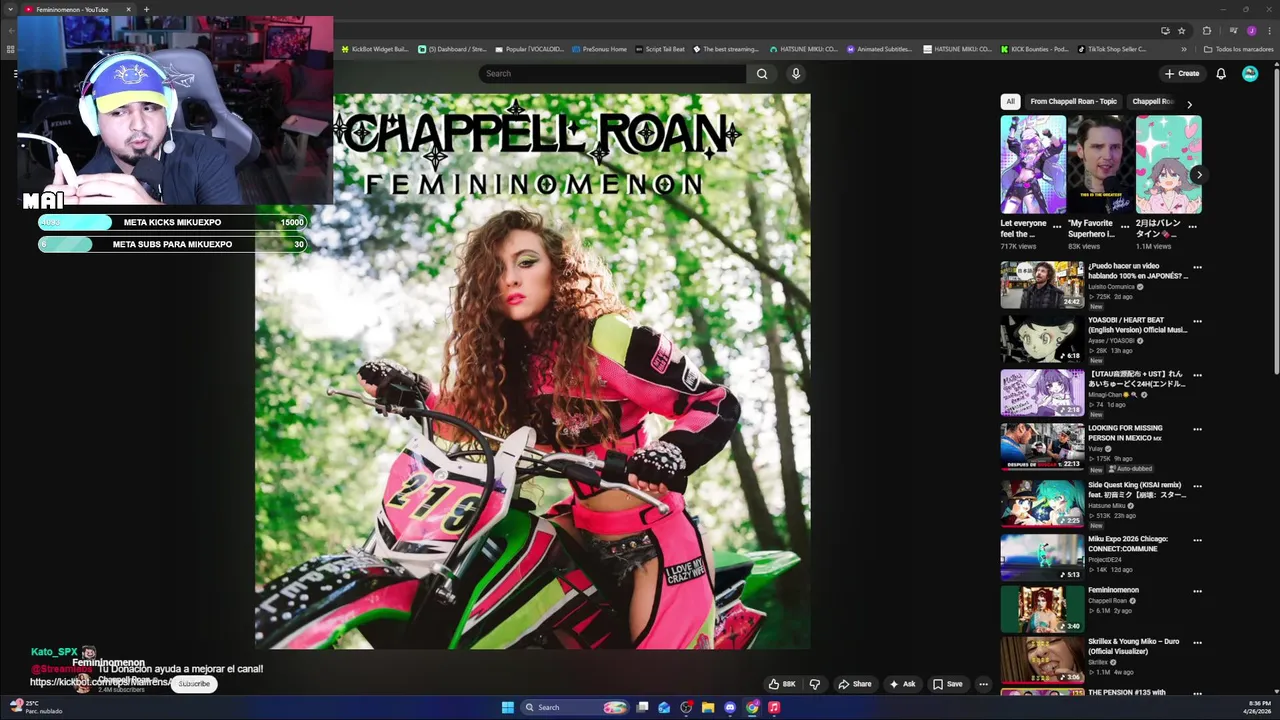This screenshot has height=720, width=1280.
Task: Open the TikTok Shop Seller bookmark
Action: [x=1111, y=49]
